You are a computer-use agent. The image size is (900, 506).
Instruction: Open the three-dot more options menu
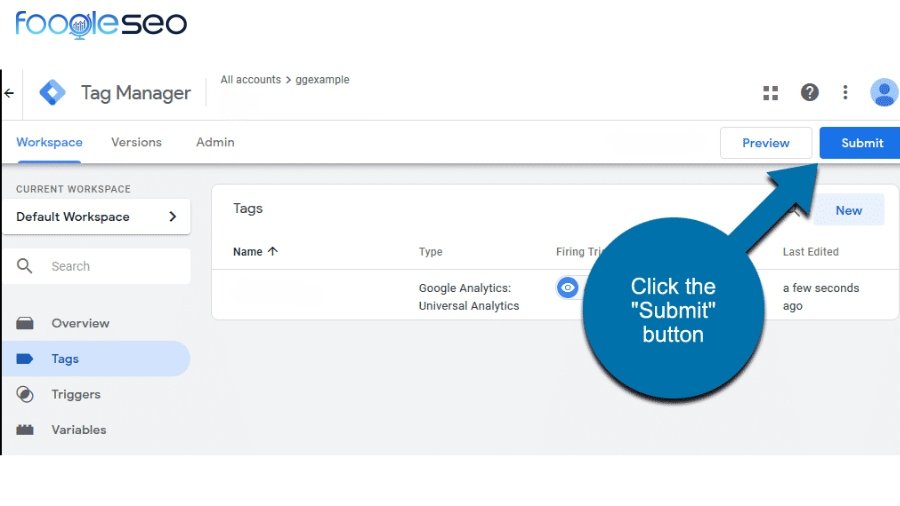click(845, 92)
